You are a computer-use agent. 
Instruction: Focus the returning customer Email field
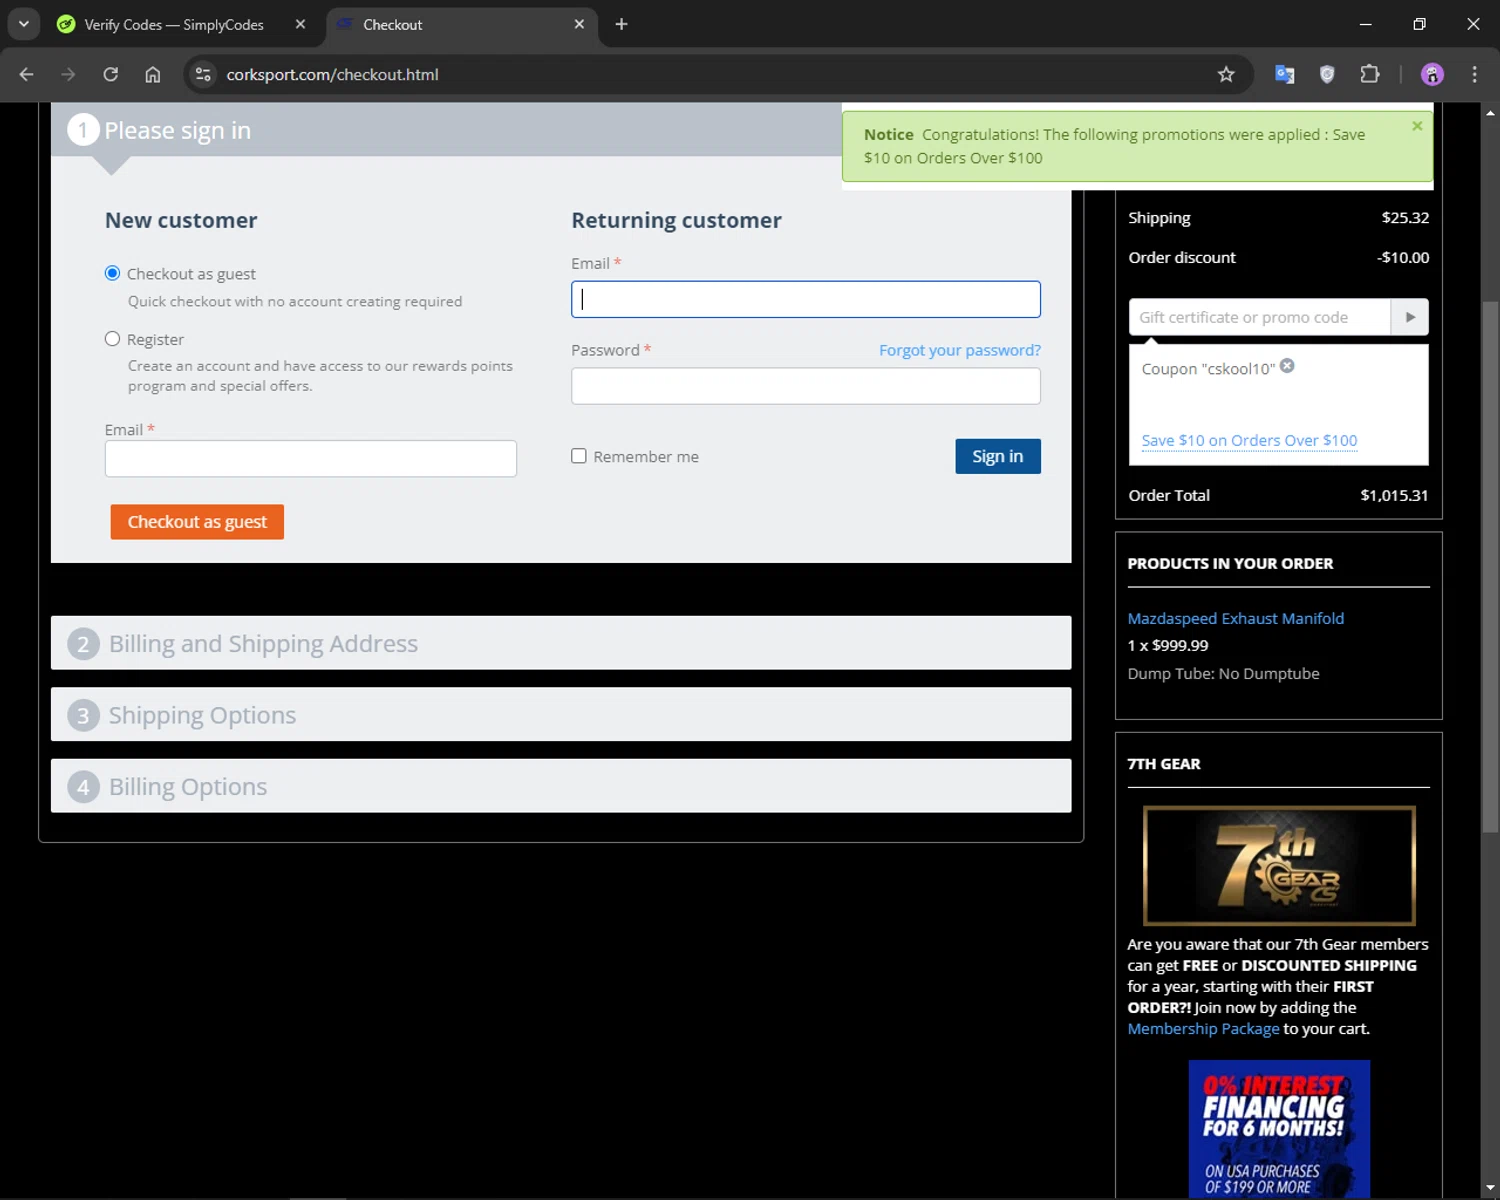[x=806, y=299]
